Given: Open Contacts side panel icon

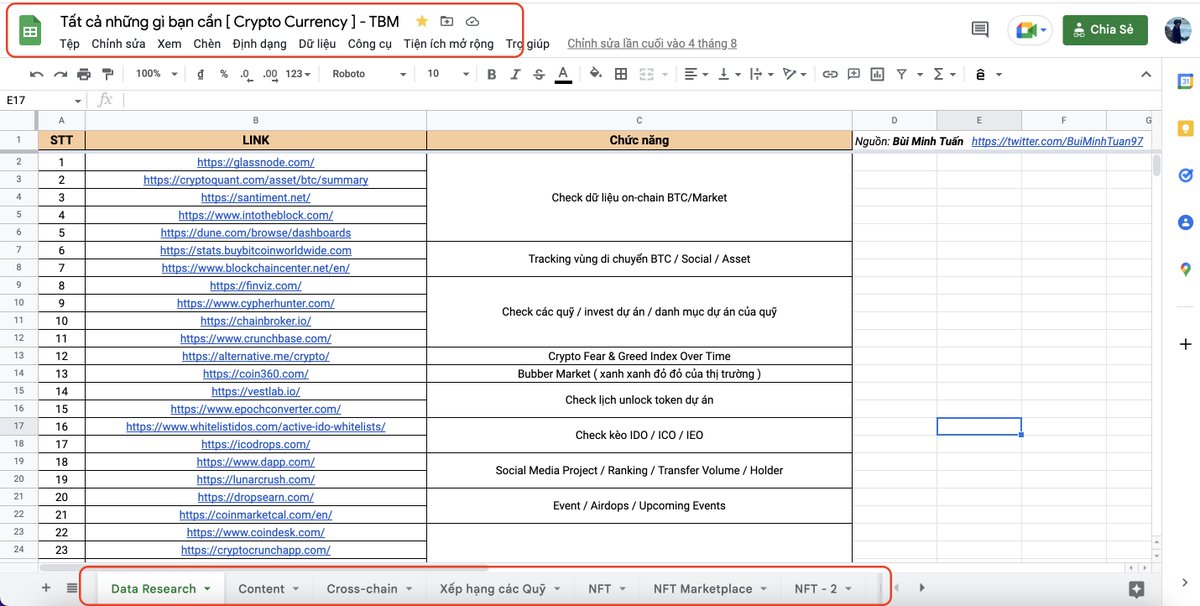Looking at the screenshot, I should [1185, 222].
